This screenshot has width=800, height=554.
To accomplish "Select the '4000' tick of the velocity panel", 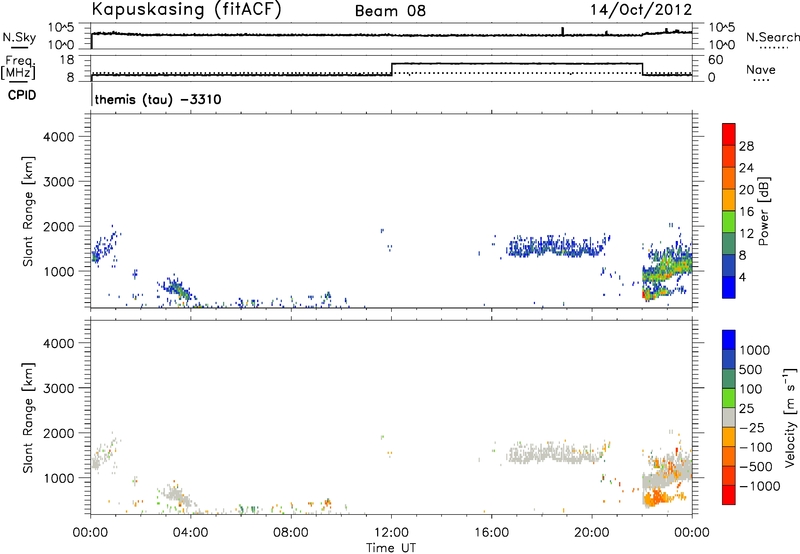I will click(x=58, y=343).
